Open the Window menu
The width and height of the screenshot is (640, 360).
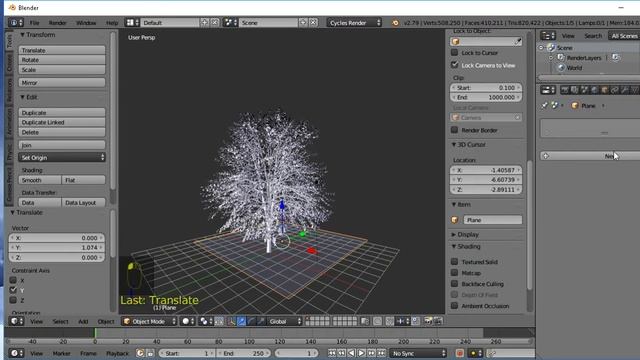click(x=86, y=23)
